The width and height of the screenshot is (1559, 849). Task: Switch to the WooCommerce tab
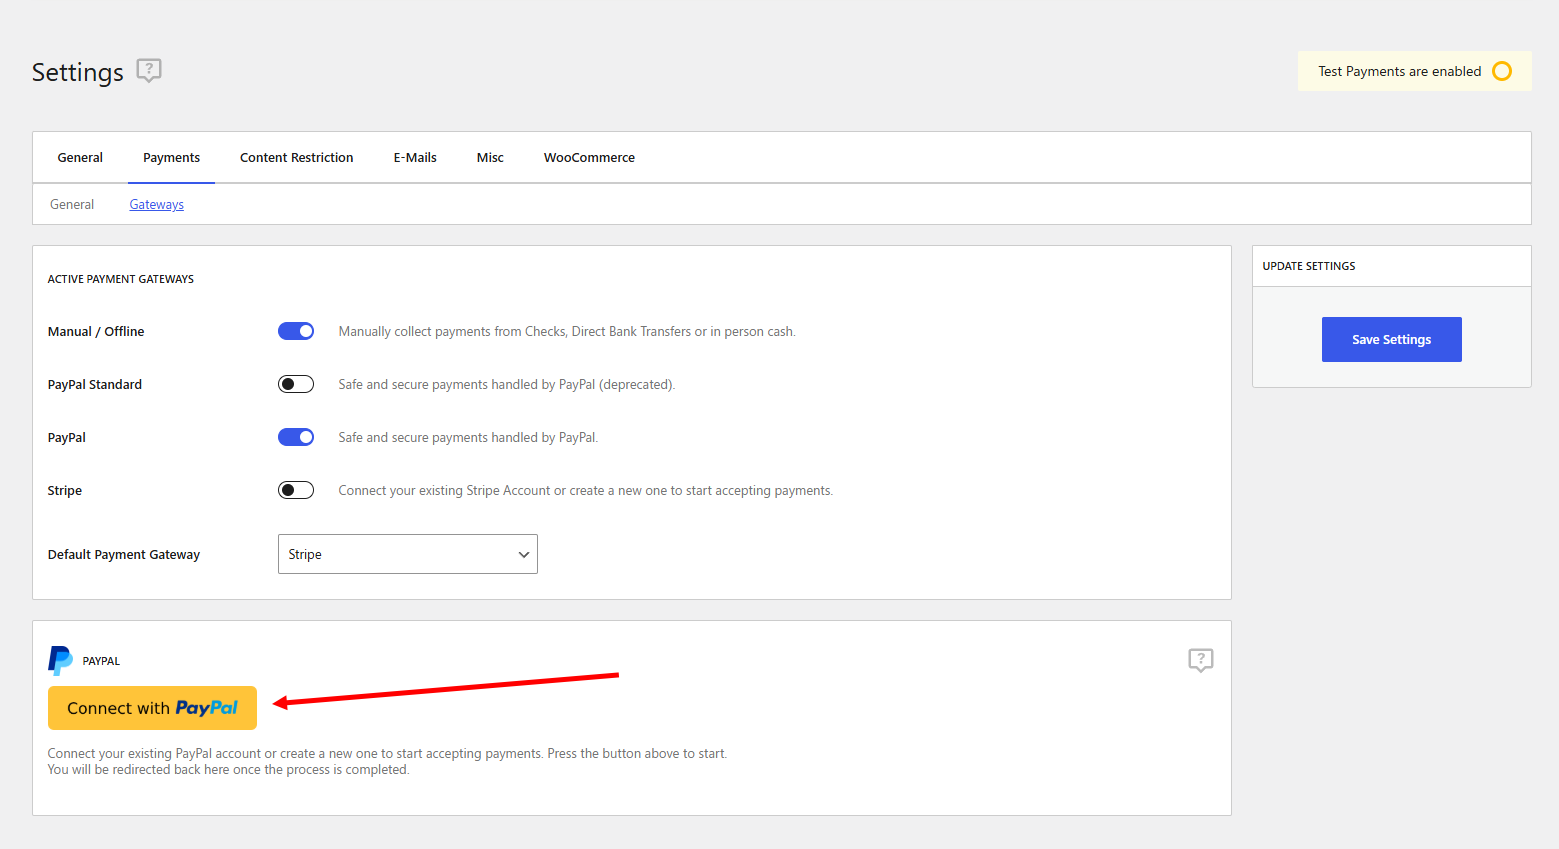[589, 157]
